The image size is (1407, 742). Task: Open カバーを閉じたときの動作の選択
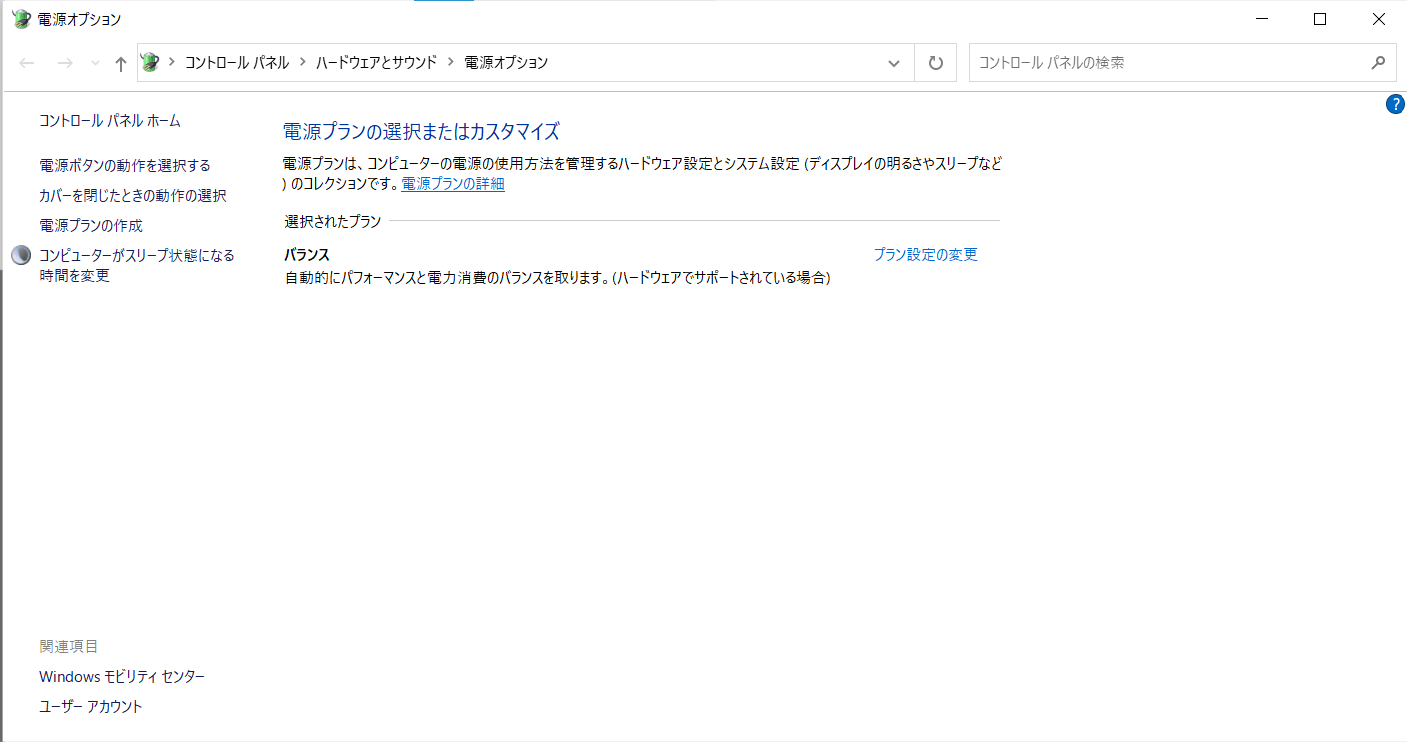133,196
